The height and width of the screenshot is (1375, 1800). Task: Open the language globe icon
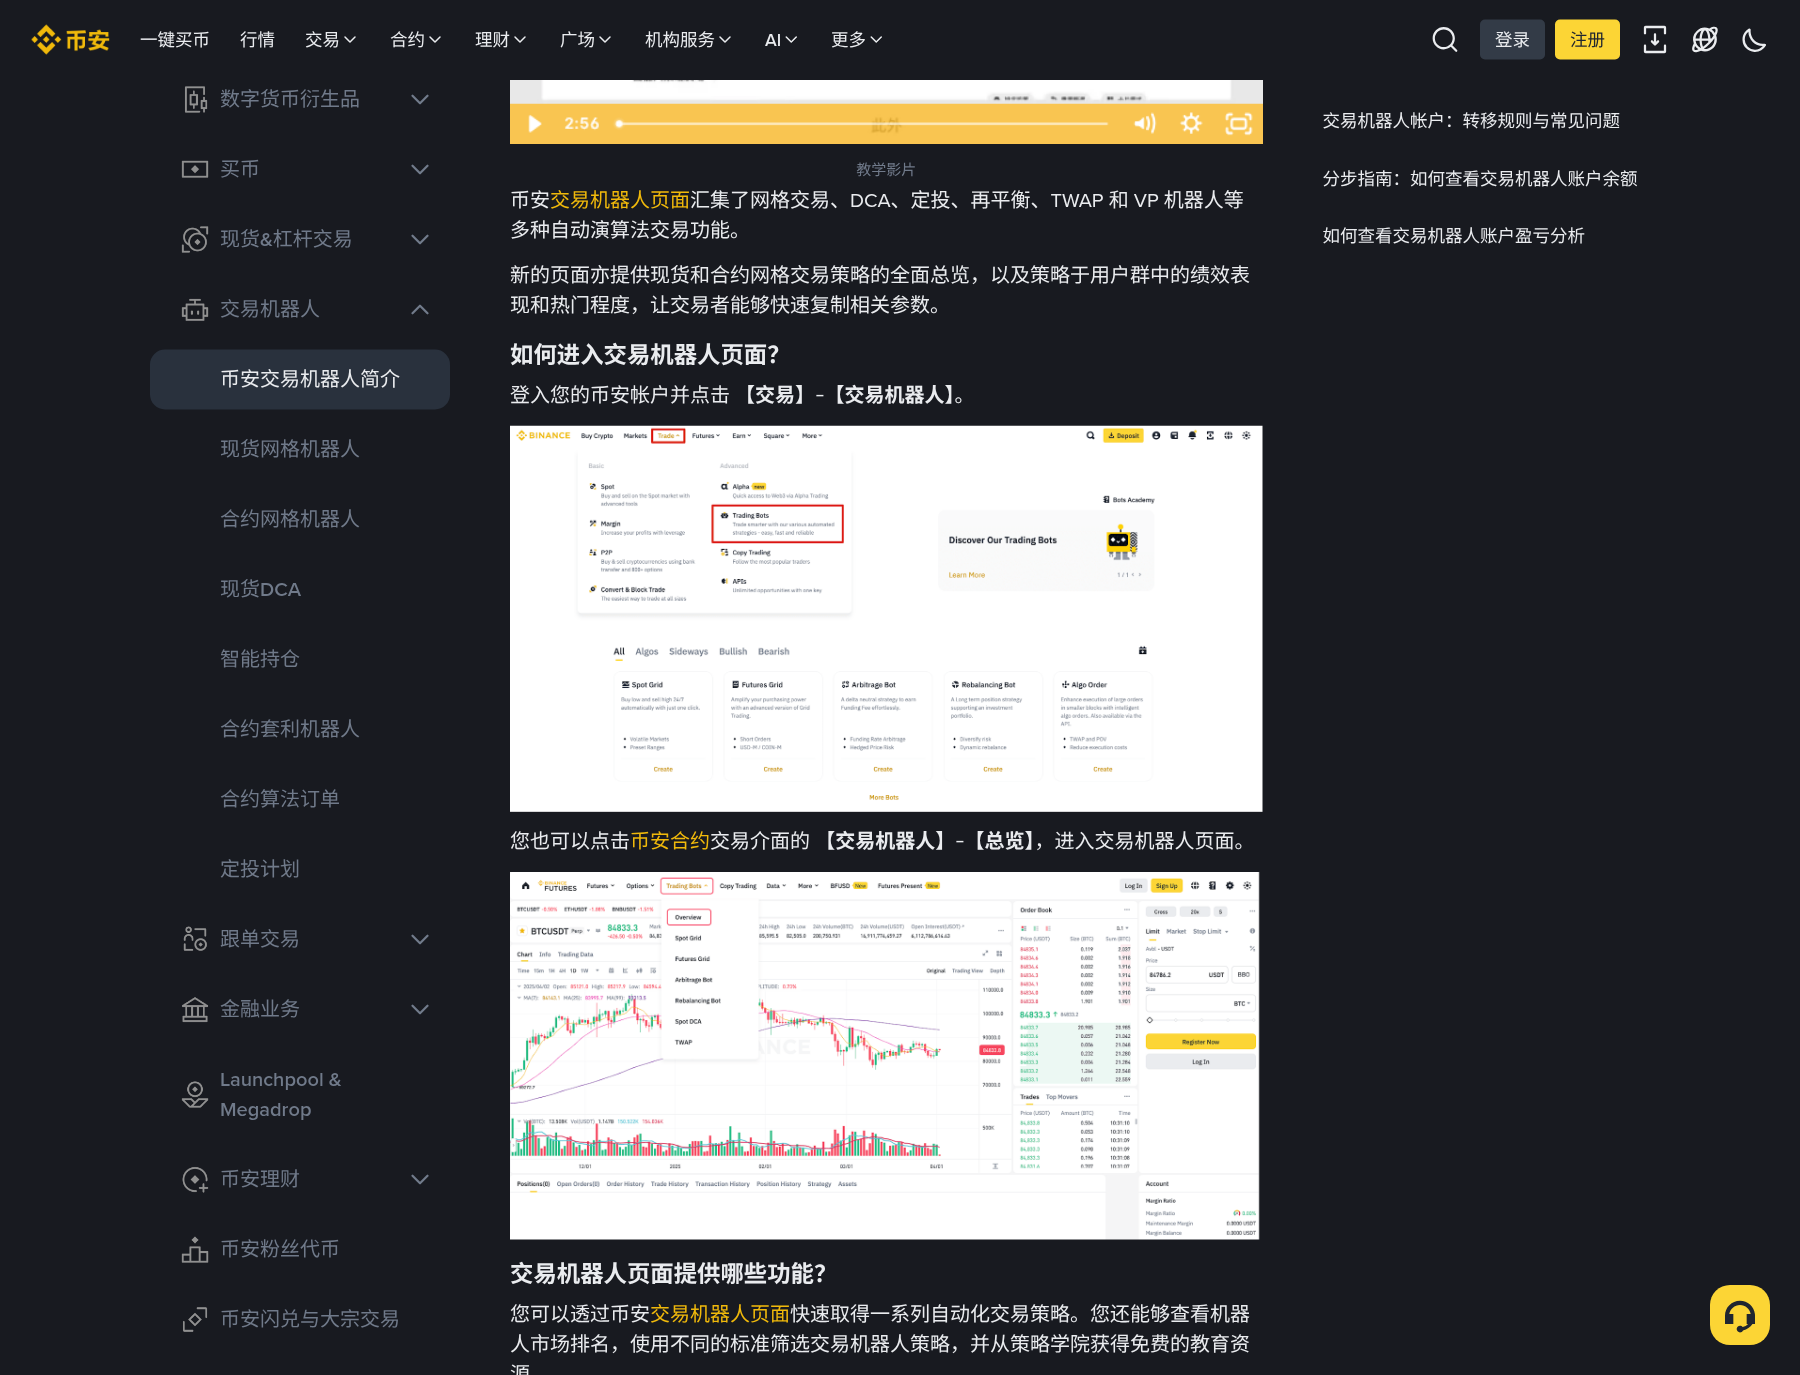(x=1705, y=40)
